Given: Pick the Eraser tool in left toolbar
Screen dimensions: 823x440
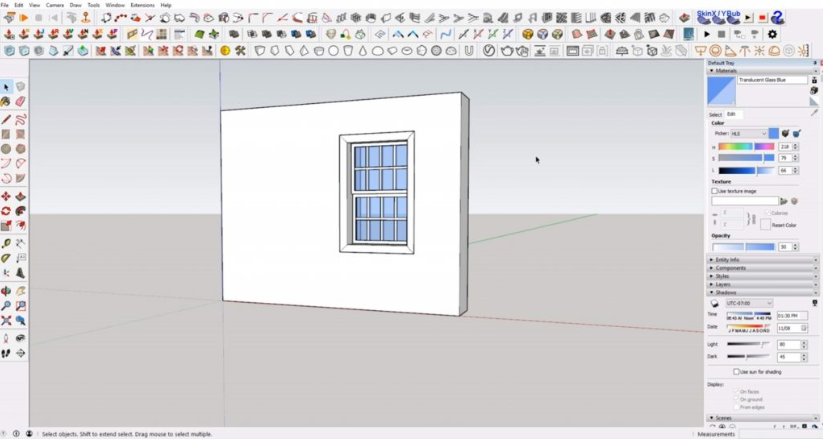Looking at the screenshot, I should (20, 101).
